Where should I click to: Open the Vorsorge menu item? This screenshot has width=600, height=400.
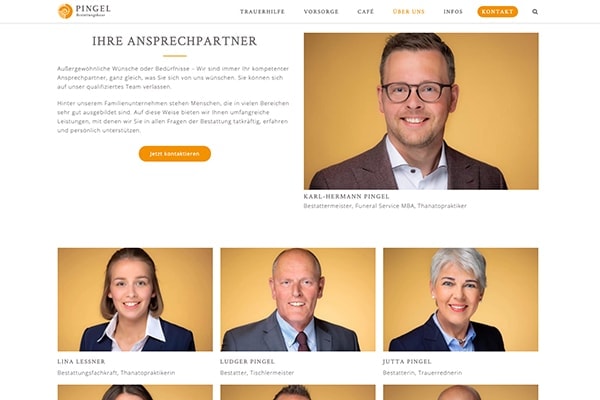tap(321, 12)
